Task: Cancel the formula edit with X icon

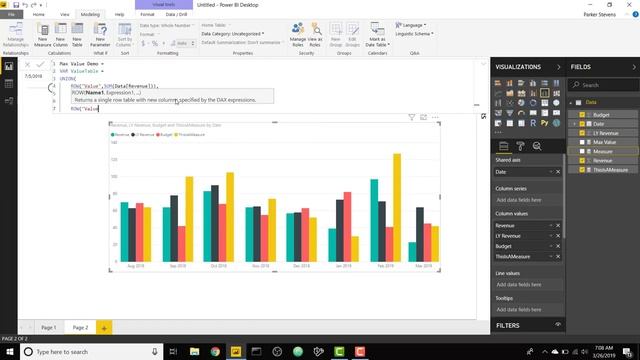Action: tap(27, 64)
